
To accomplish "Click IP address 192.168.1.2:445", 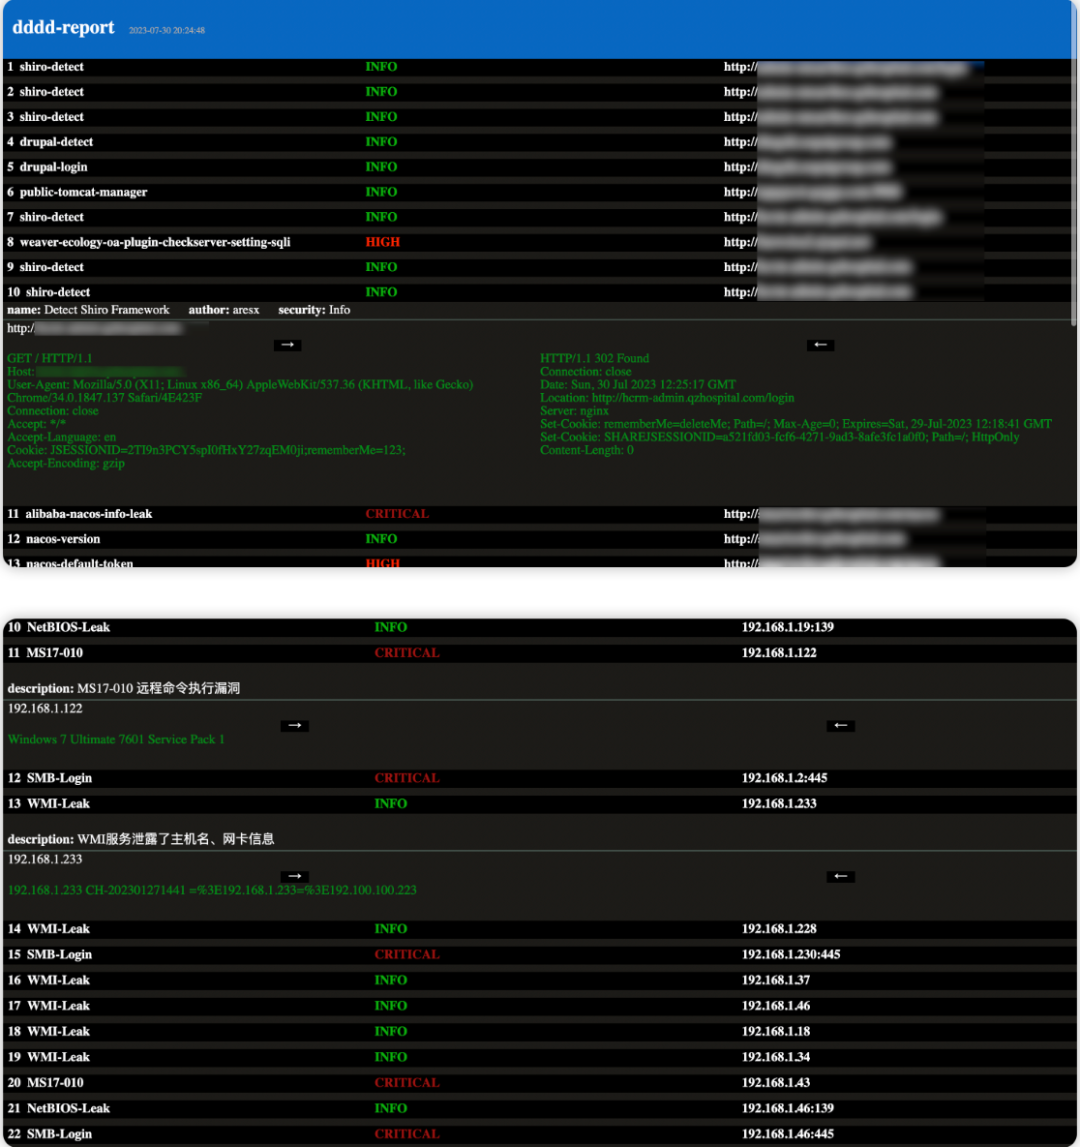I will coord(784,778).
